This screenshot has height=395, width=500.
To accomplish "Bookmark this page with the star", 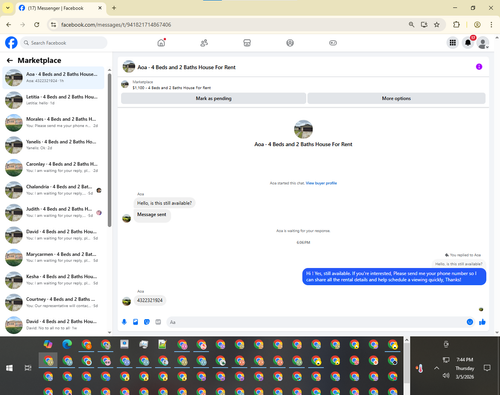I will (x=437, y=25).
